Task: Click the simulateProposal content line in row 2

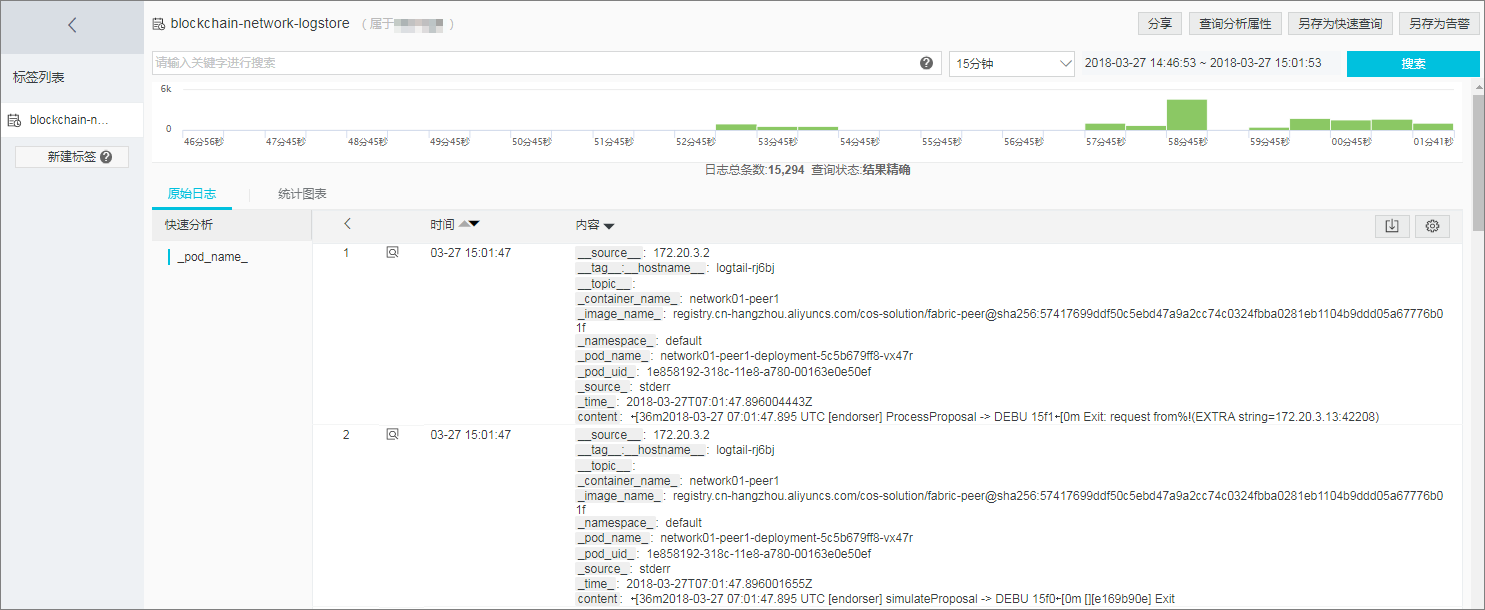Action: coord(876,598)
